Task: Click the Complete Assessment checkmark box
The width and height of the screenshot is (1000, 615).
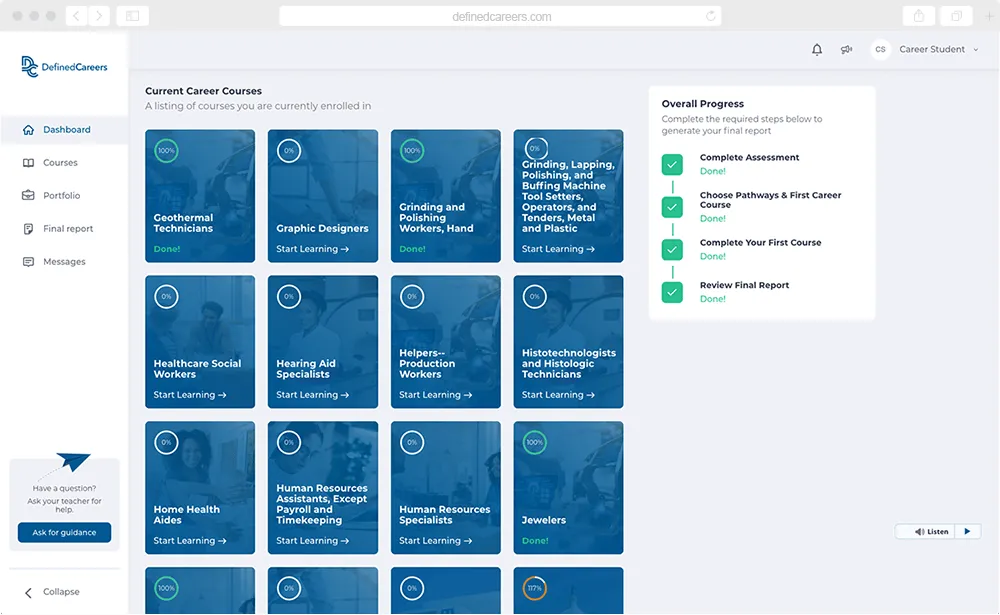Action: click(x=672, y=164)
